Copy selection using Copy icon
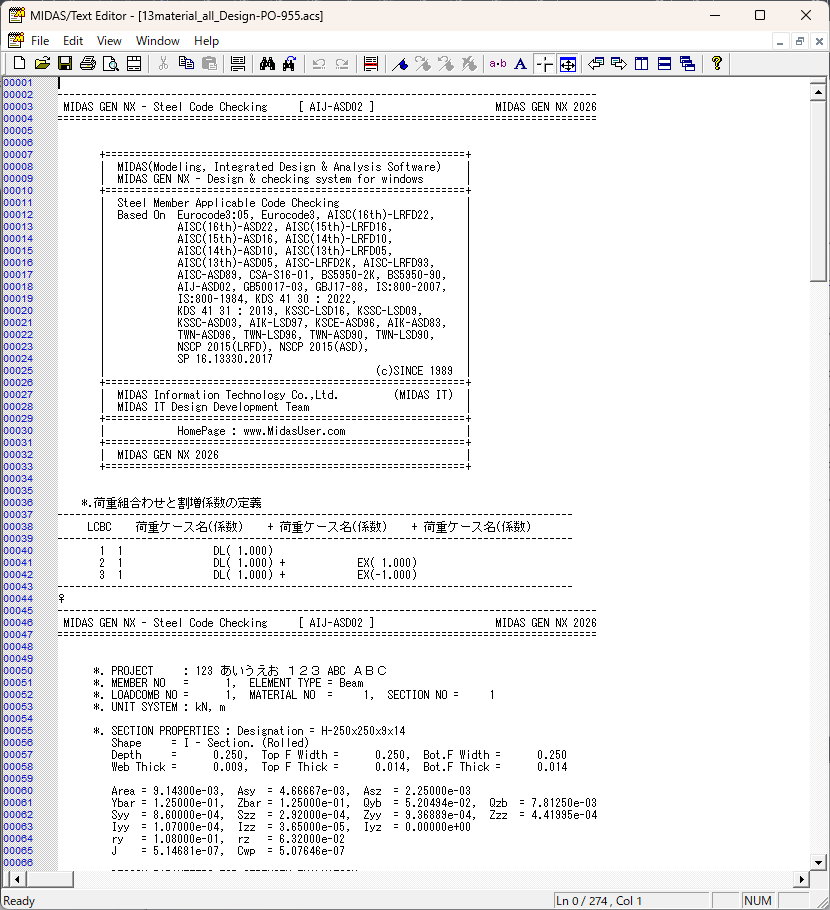Viewport: 830px width, 910px height. click(186, 63)
